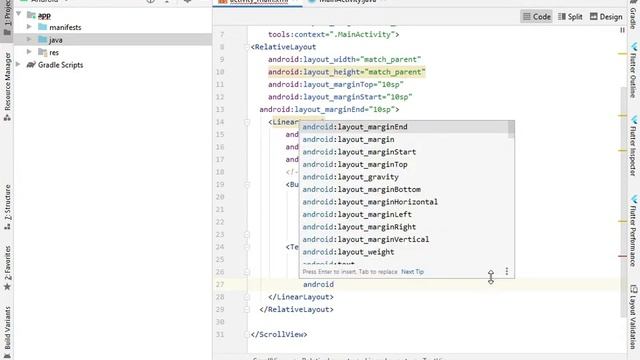
Task: Click android:layout_marginStart="10sp" on line 12
Action: (x=340, y=97)
